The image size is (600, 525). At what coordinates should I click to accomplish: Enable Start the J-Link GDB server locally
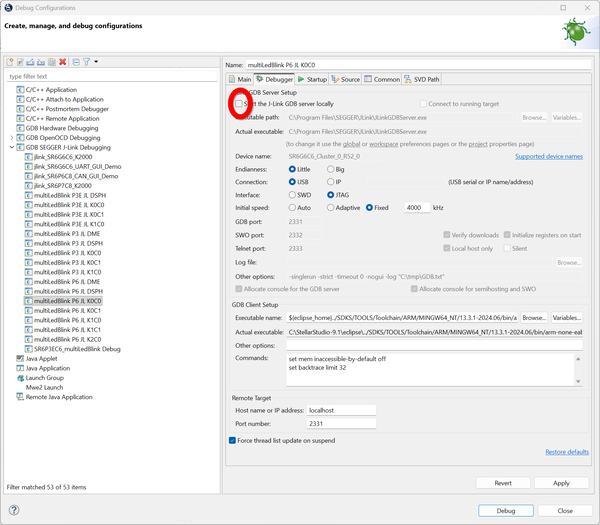pos(239,104)
